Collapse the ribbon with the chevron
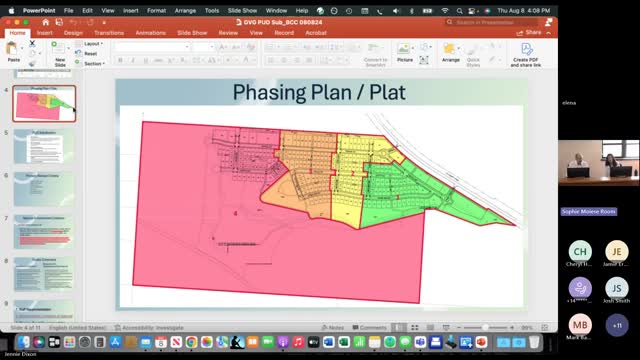The width and height of the screenshot is (640, 360). click(x=549, y=33)
